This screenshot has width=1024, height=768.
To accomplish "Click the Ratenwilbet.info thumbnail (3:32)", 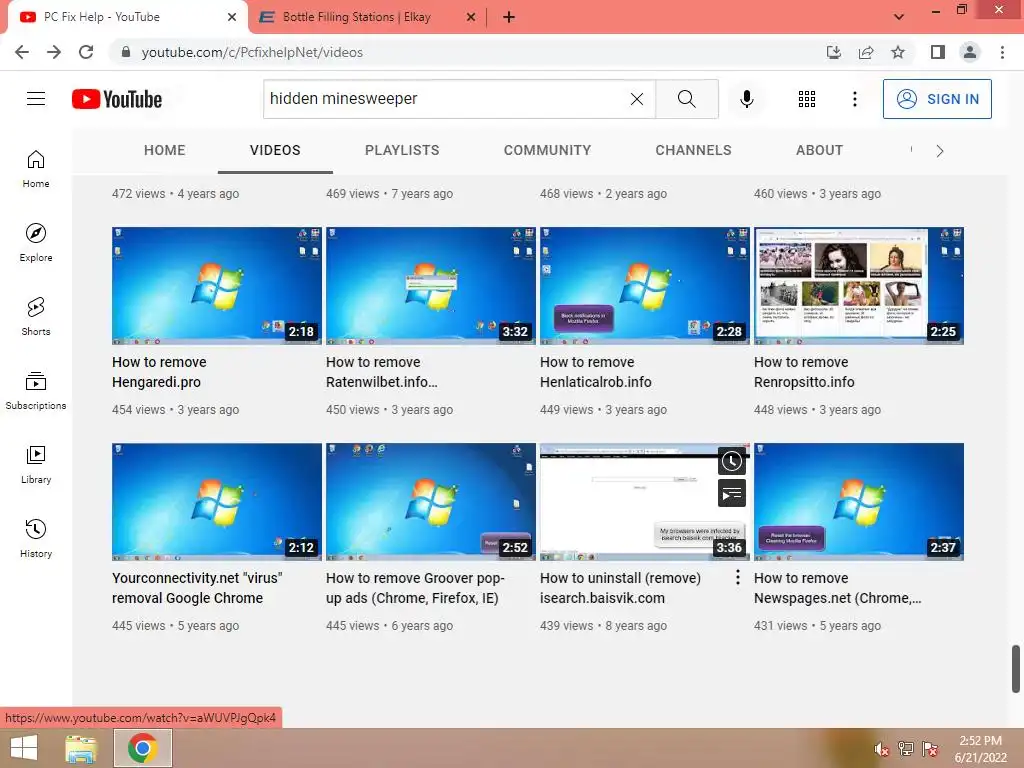I will (x=430, y=285).
